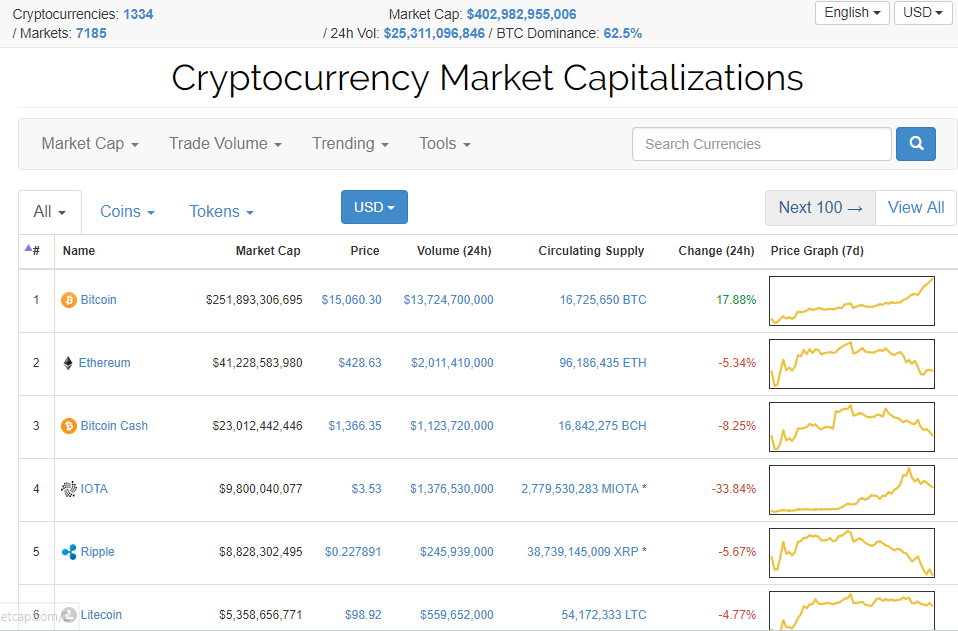The image size is (958, 631).
Task: Sort table by Volume (24h) header
Action: pos(454,250)
